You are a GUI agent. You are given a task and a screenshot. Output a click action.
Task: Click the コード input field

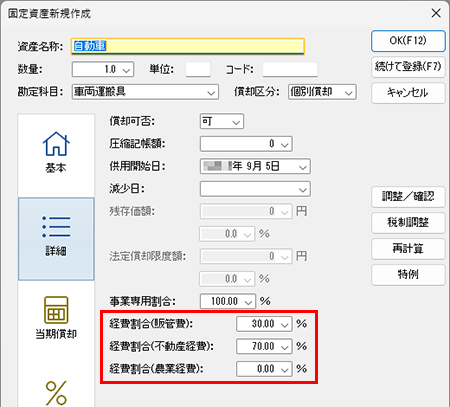click(290, 69)
